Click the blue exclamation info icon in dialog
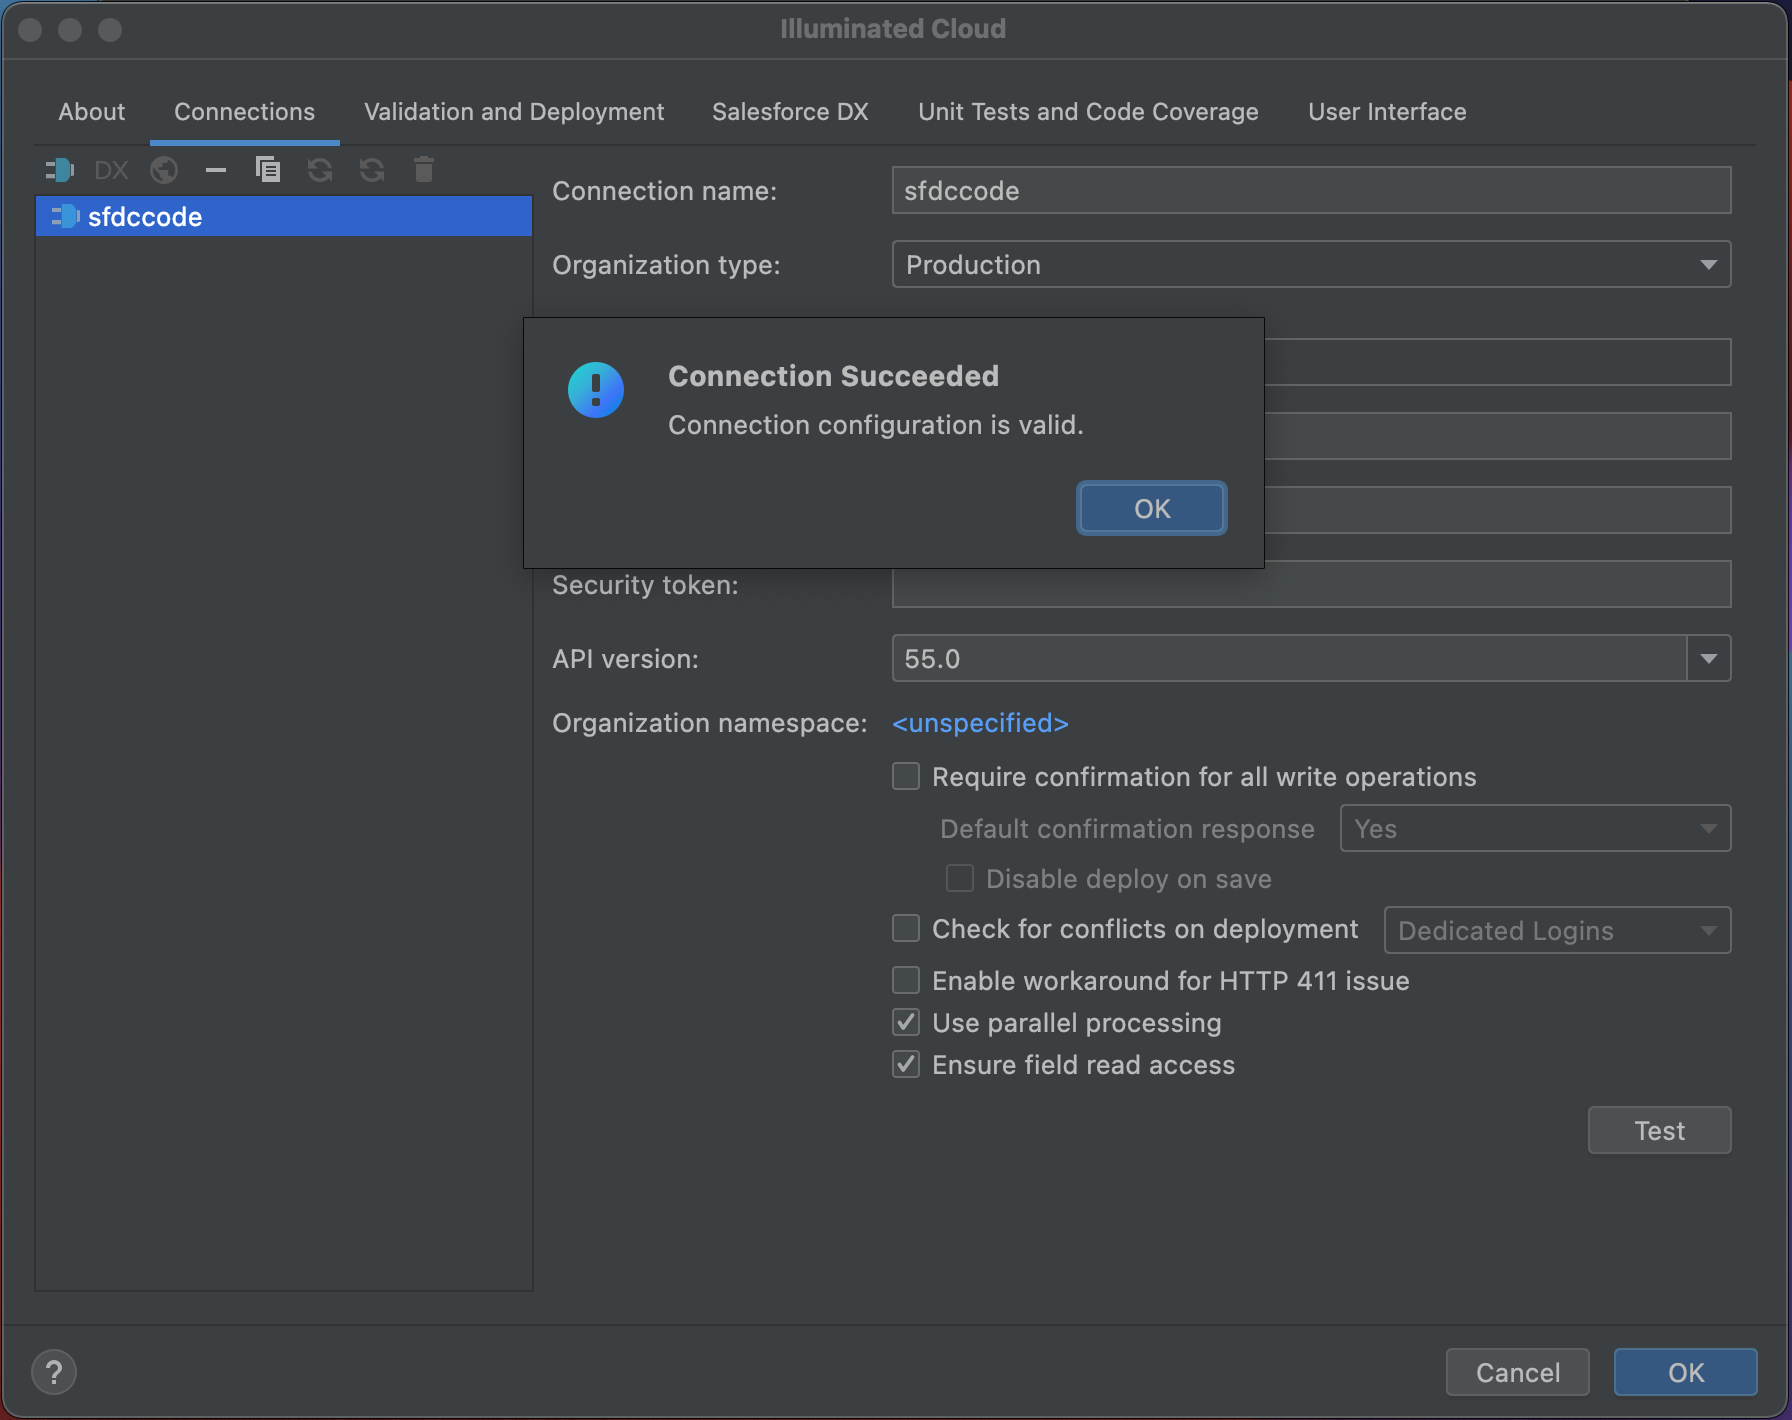This screenshot has width=1792, height=1420. click(596, 390)
